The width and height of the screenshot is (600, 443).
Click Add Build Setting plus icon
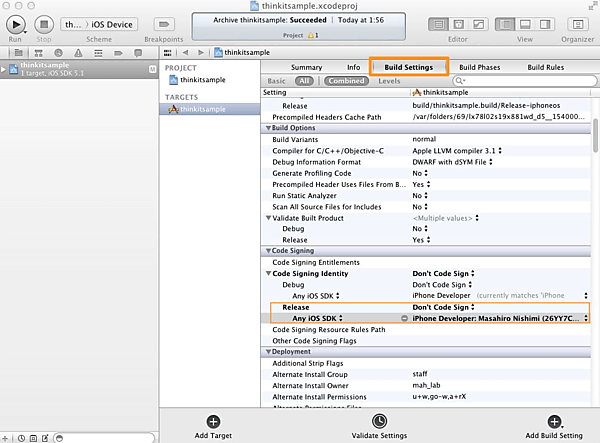(554, 422)
